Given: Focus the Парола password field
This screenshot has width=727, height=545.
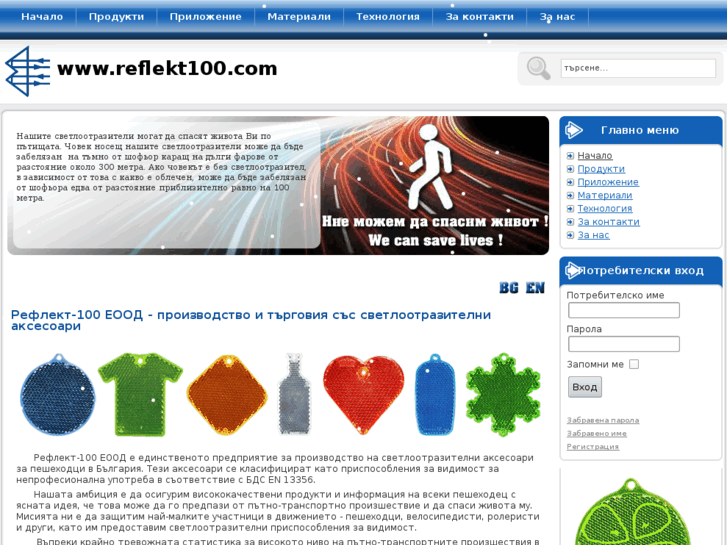Looking at the screenshot, I should pyautogui.click(x=624, y=344).
